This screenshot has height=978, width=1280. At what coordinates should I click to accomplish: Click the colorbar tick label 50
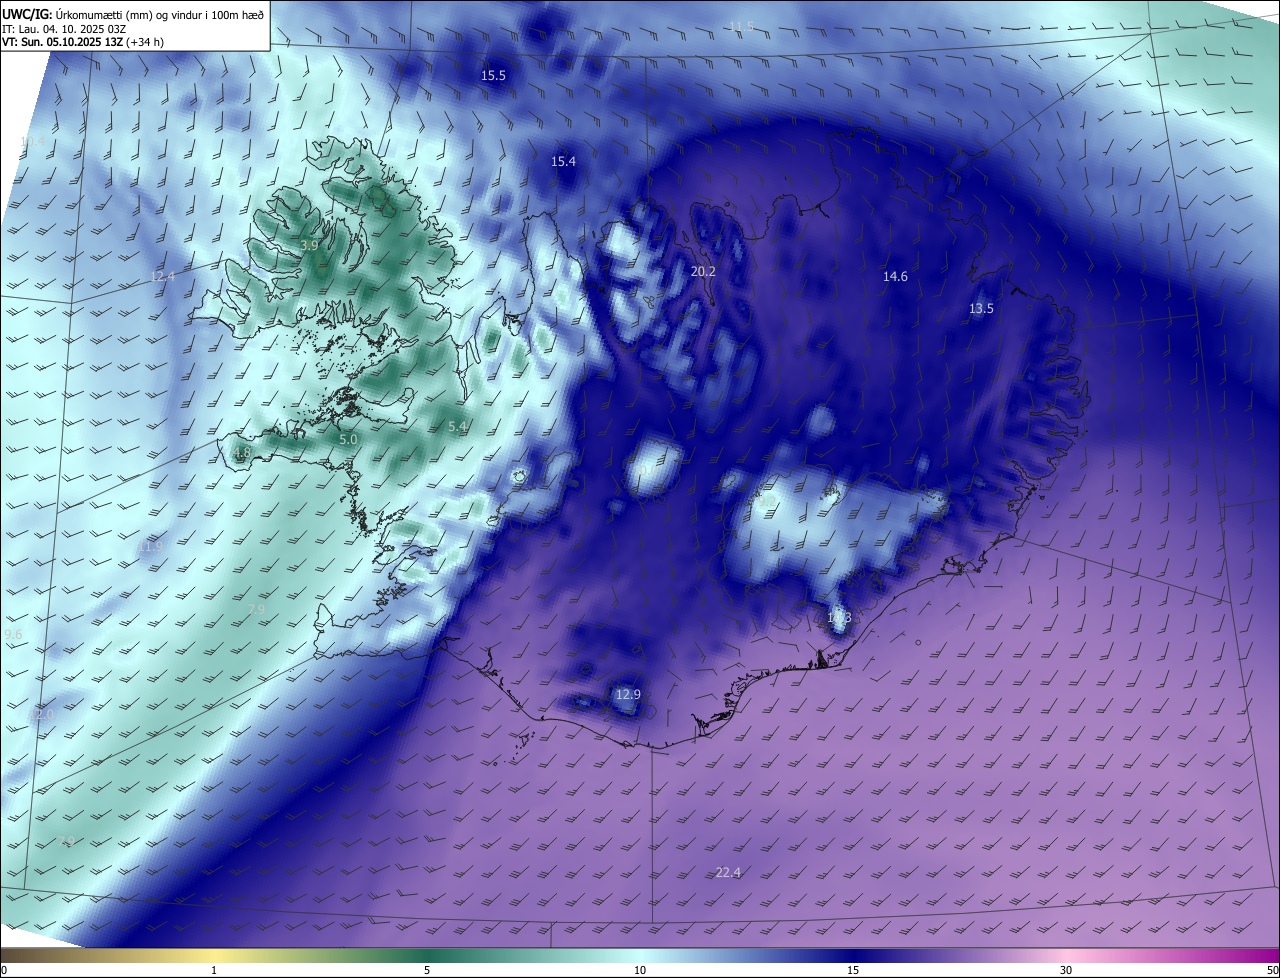pyautogui.click(x=1273, y=971)
